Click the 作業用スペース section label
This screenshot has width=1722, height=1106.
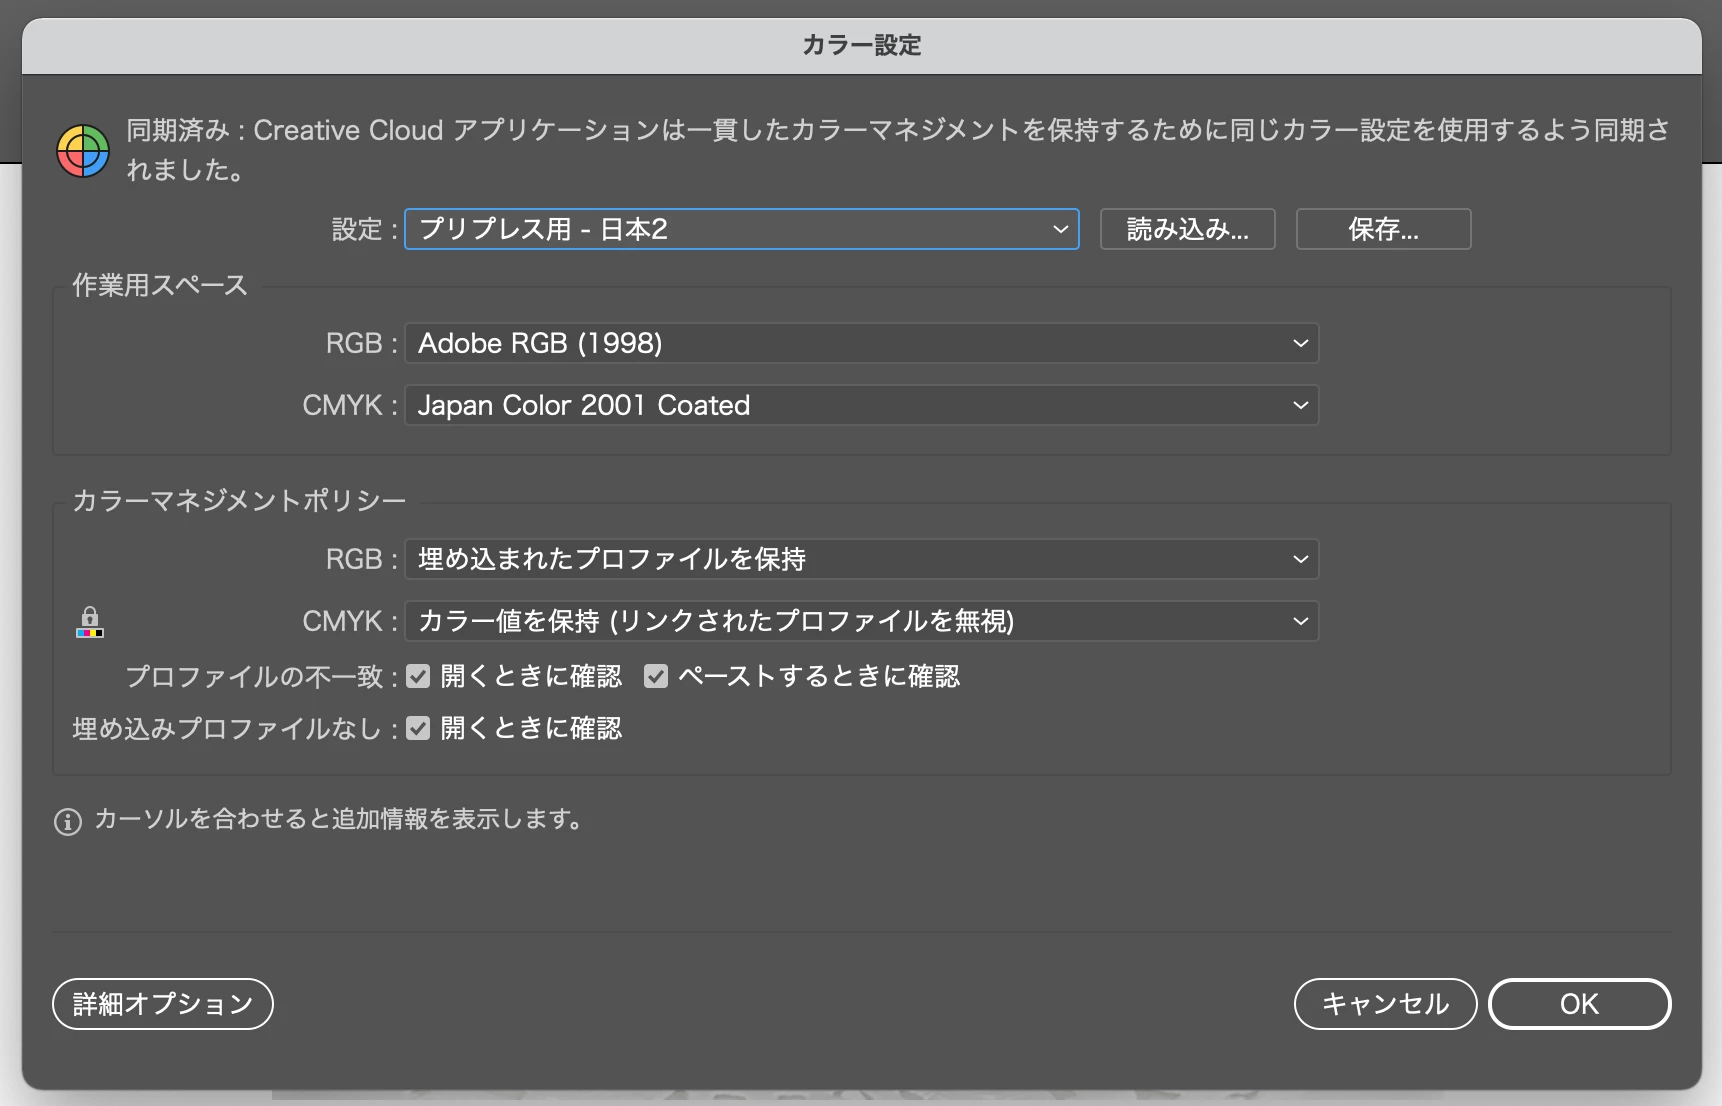coord(160,285)
